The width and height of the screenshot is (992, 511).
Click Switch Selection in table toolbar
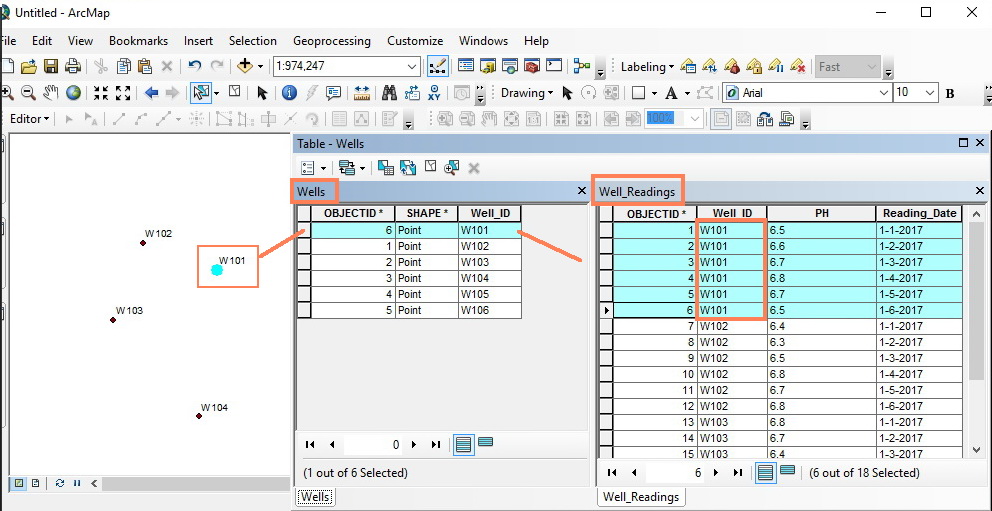408,168
